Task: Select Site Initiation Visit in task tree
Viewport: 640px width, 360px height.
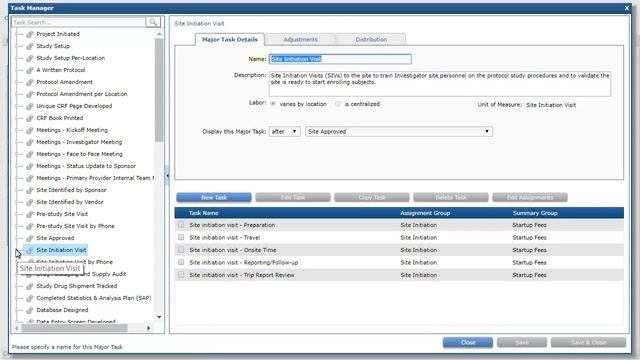Action: click(61, 250)
